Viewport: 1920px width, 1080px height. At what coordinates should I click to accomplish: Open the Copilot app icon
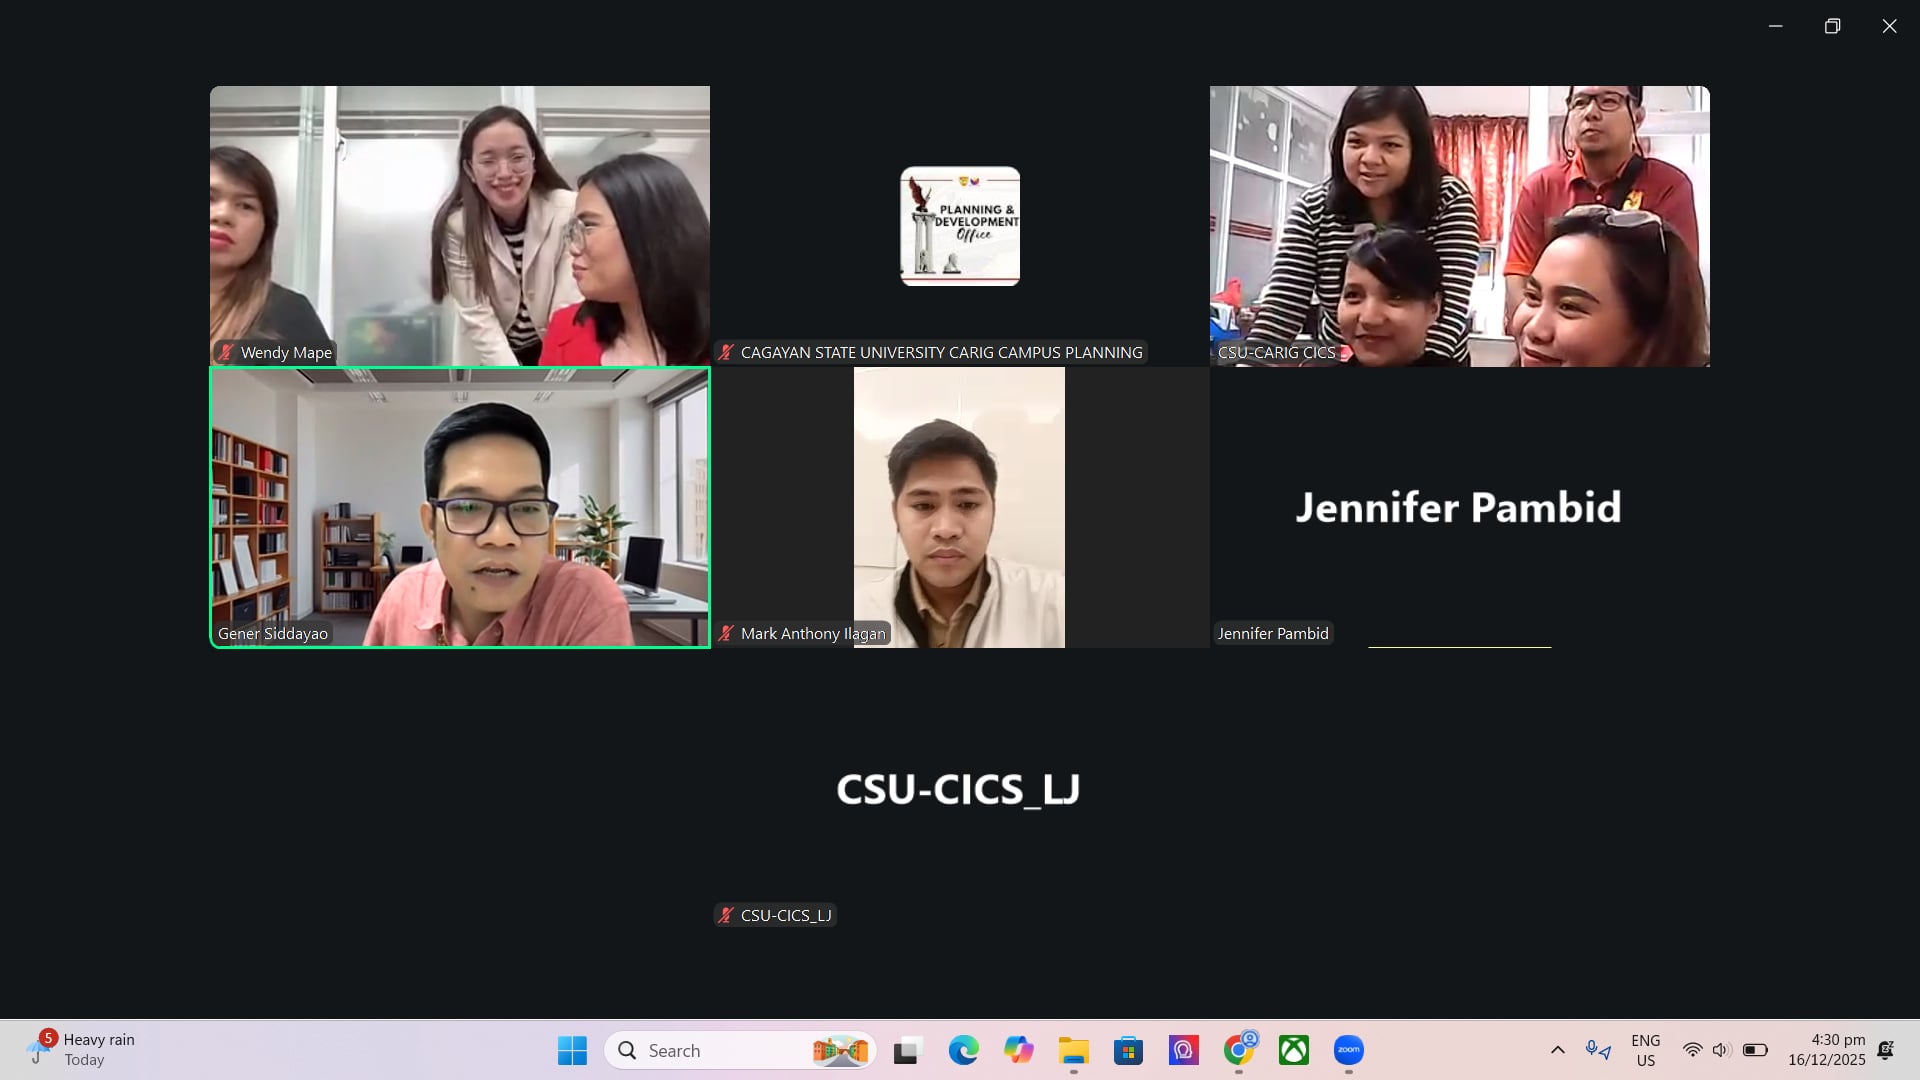click(x=1018, y=1050)
